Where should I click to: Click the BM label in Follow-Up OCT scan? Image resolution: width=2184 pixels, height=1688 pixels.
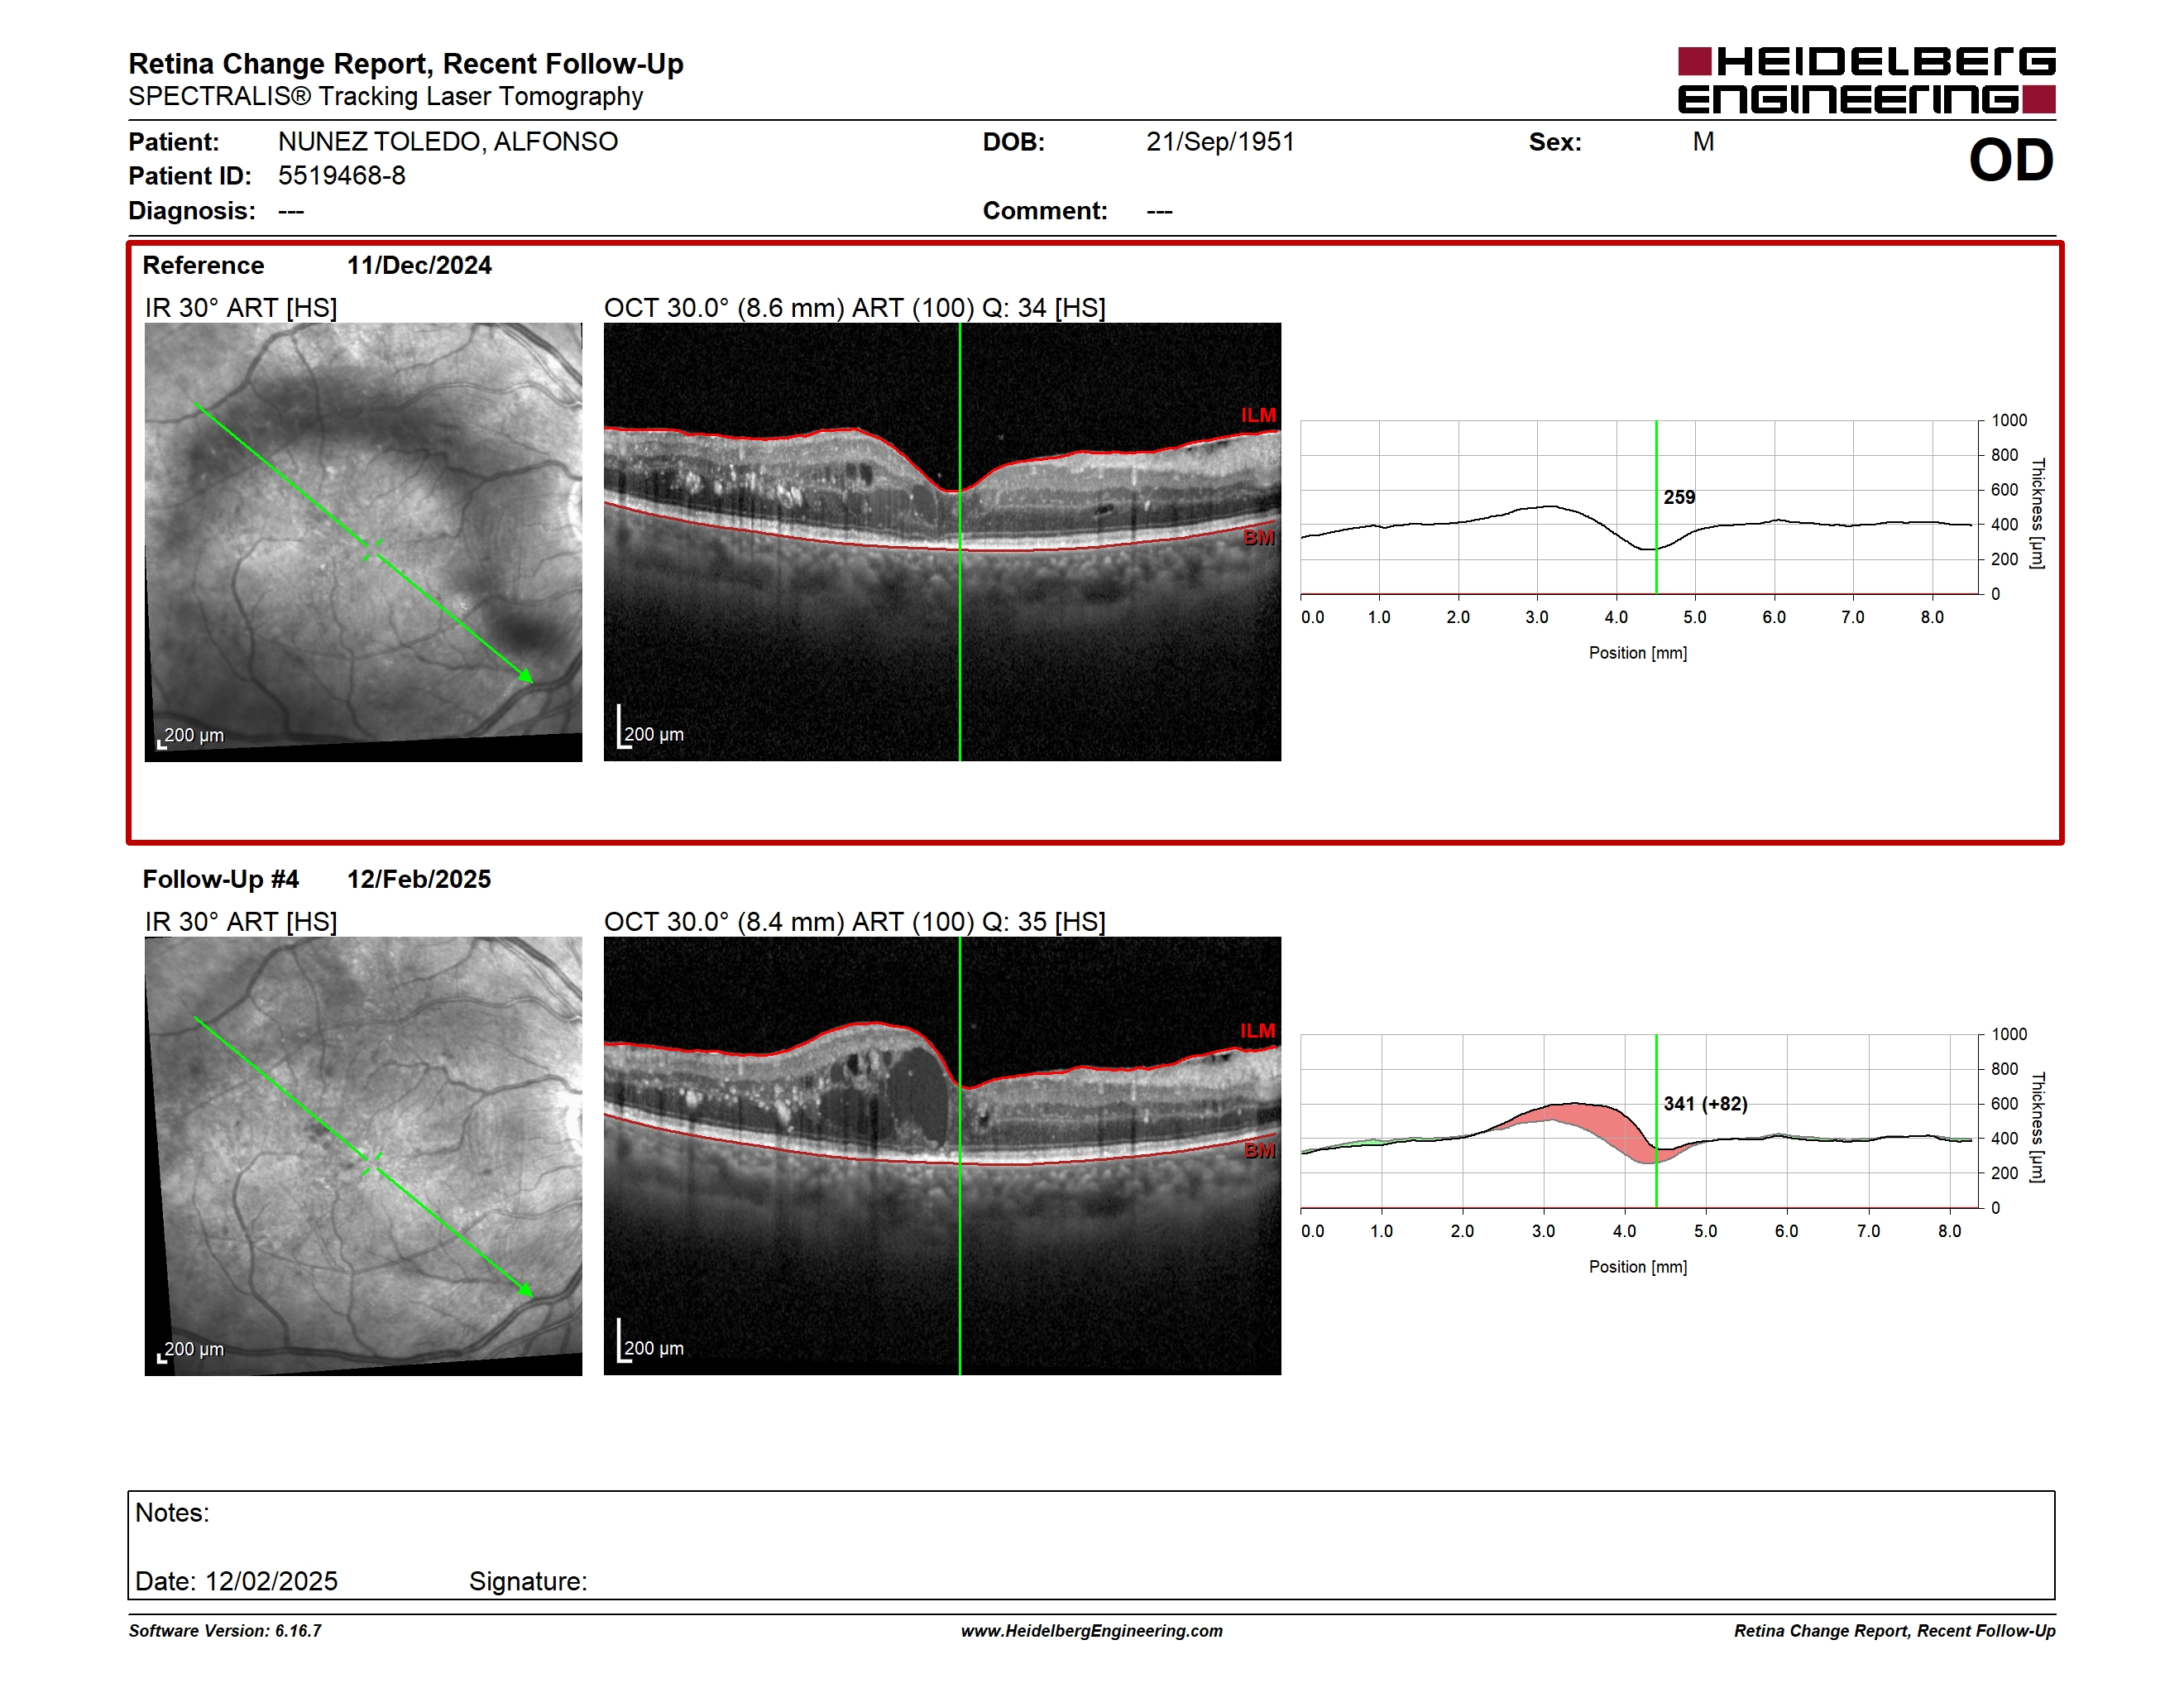[1259, 1151]
